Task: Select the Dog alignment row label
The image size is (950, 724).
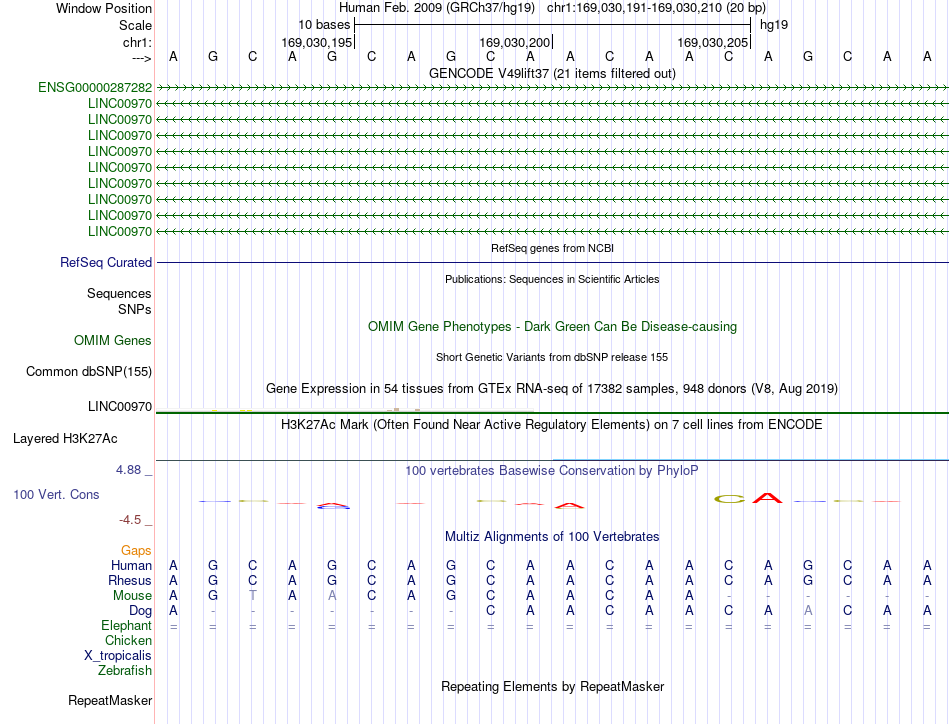Action: tap(140, 611)
